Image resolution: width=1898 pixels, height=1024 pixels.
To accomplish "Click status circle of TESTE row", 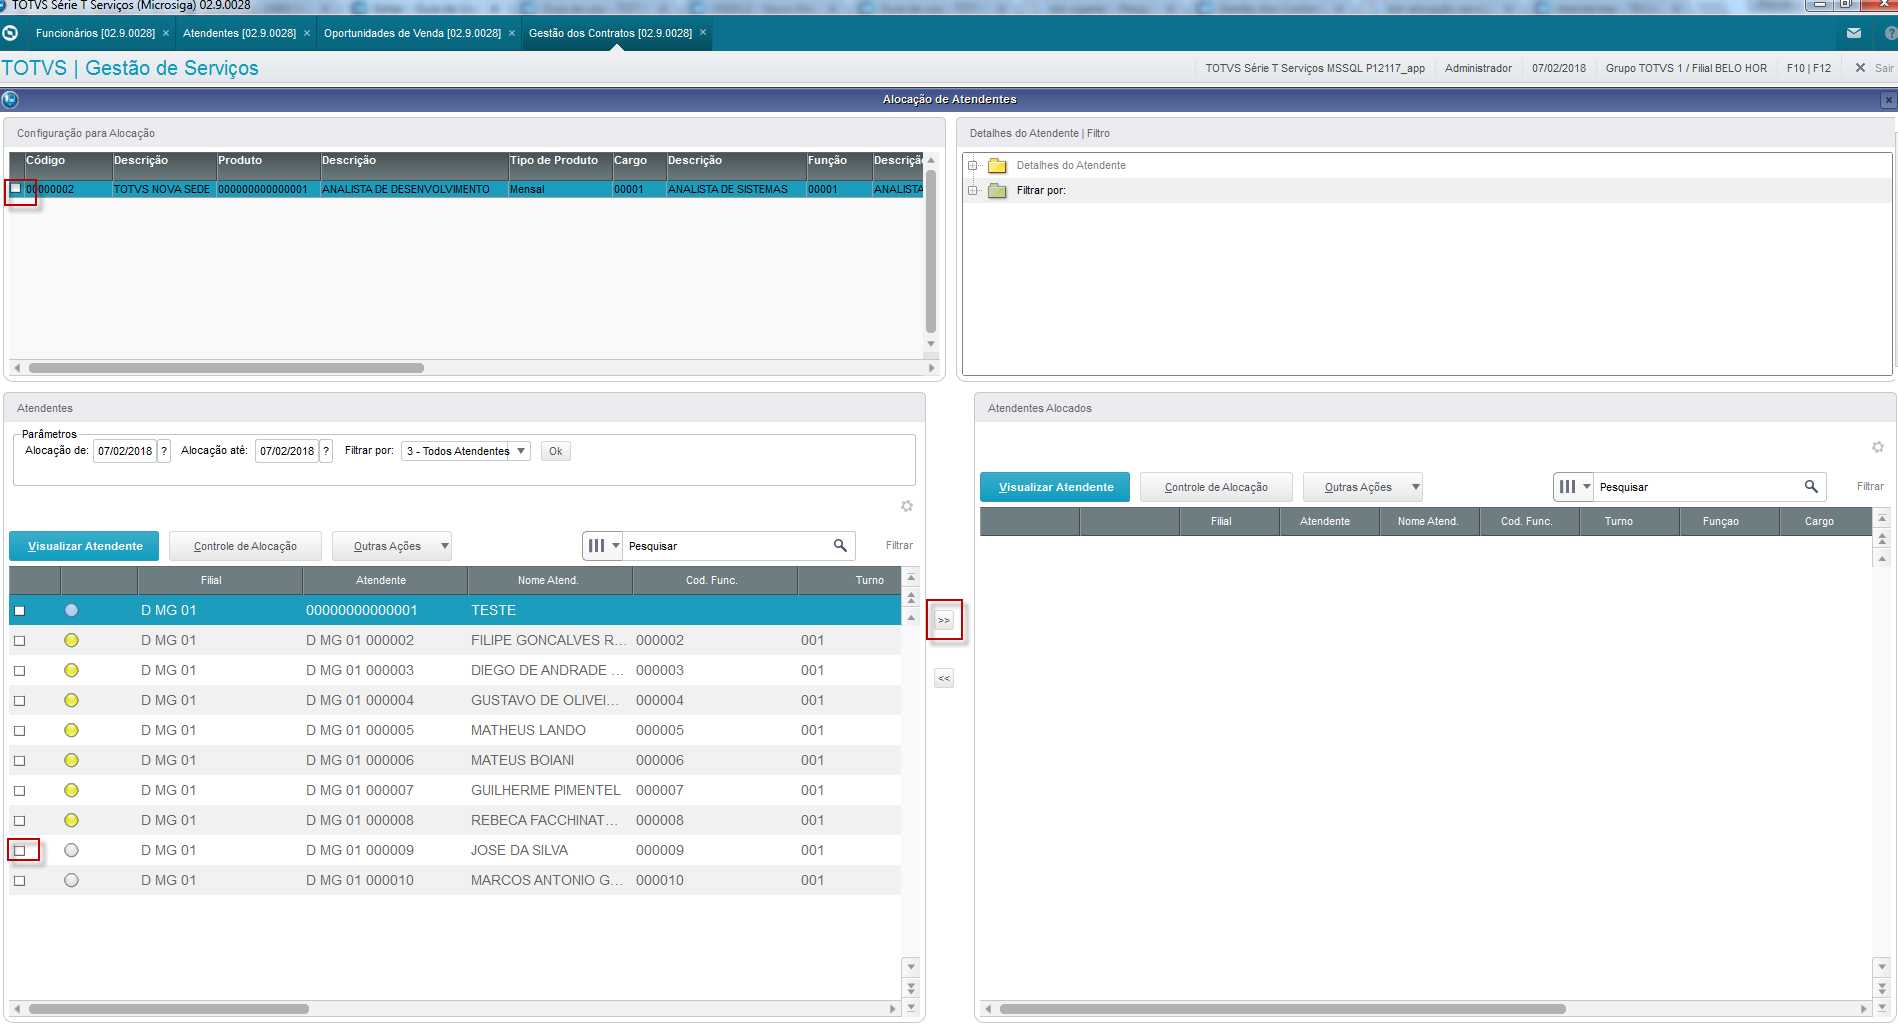I will pyautogui.click(x=71, y=610).
